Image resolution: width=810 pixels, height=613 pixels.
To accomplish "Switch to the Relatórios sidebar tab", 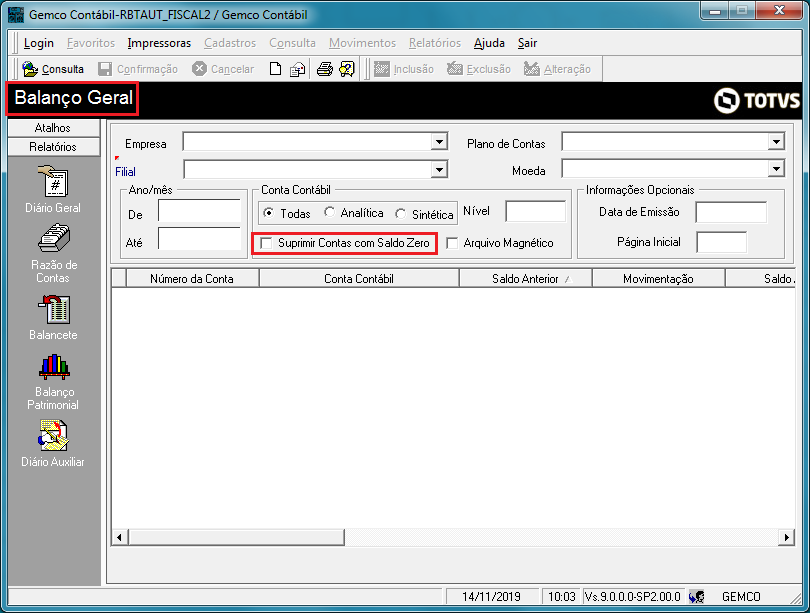I will tap(53, 147).
